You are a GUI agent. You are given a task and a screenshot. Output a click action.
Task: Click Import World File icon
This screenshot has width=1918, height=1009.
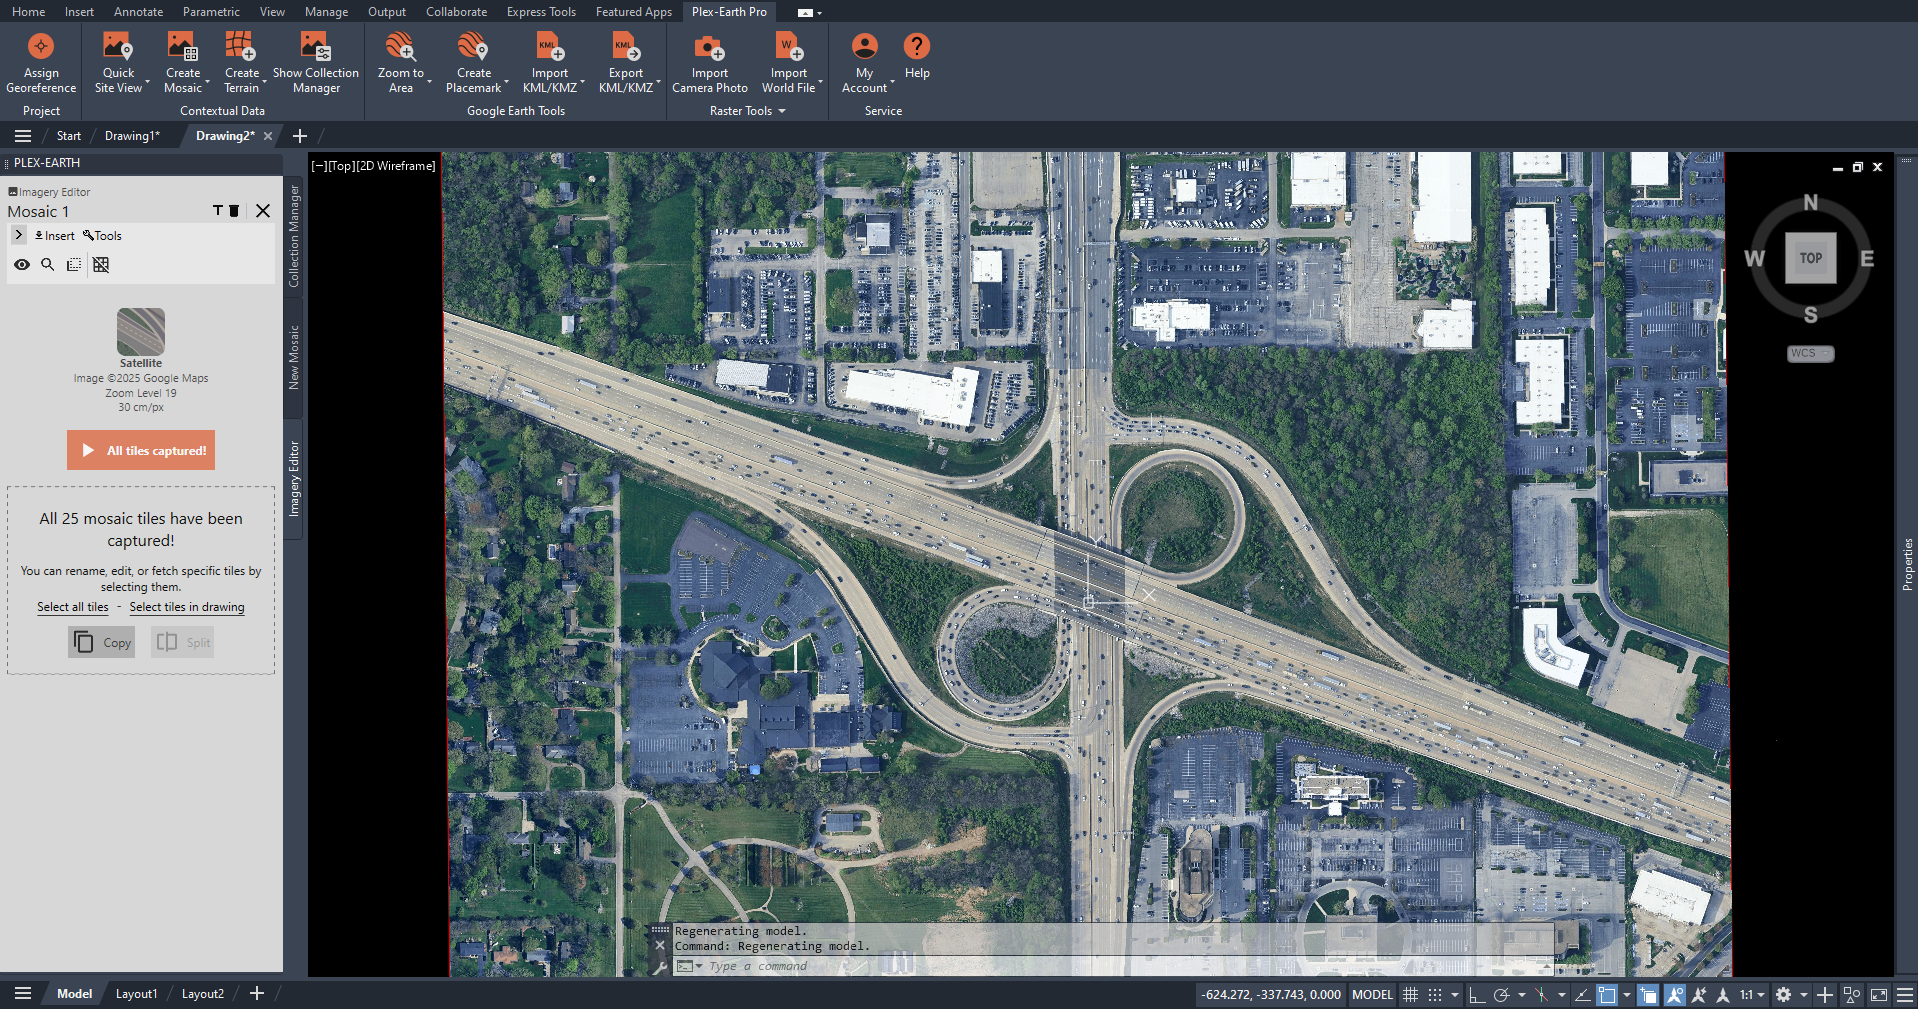(789, 47)
